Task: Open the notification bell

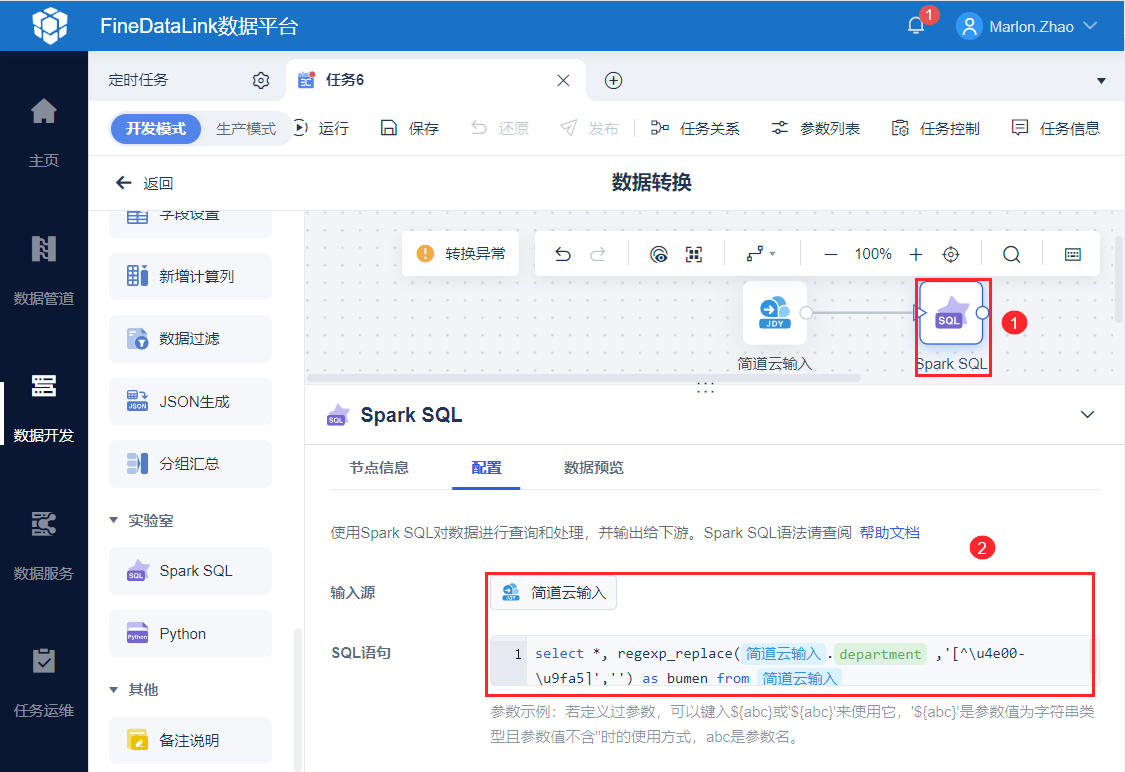Action: [x=915, y=26]
